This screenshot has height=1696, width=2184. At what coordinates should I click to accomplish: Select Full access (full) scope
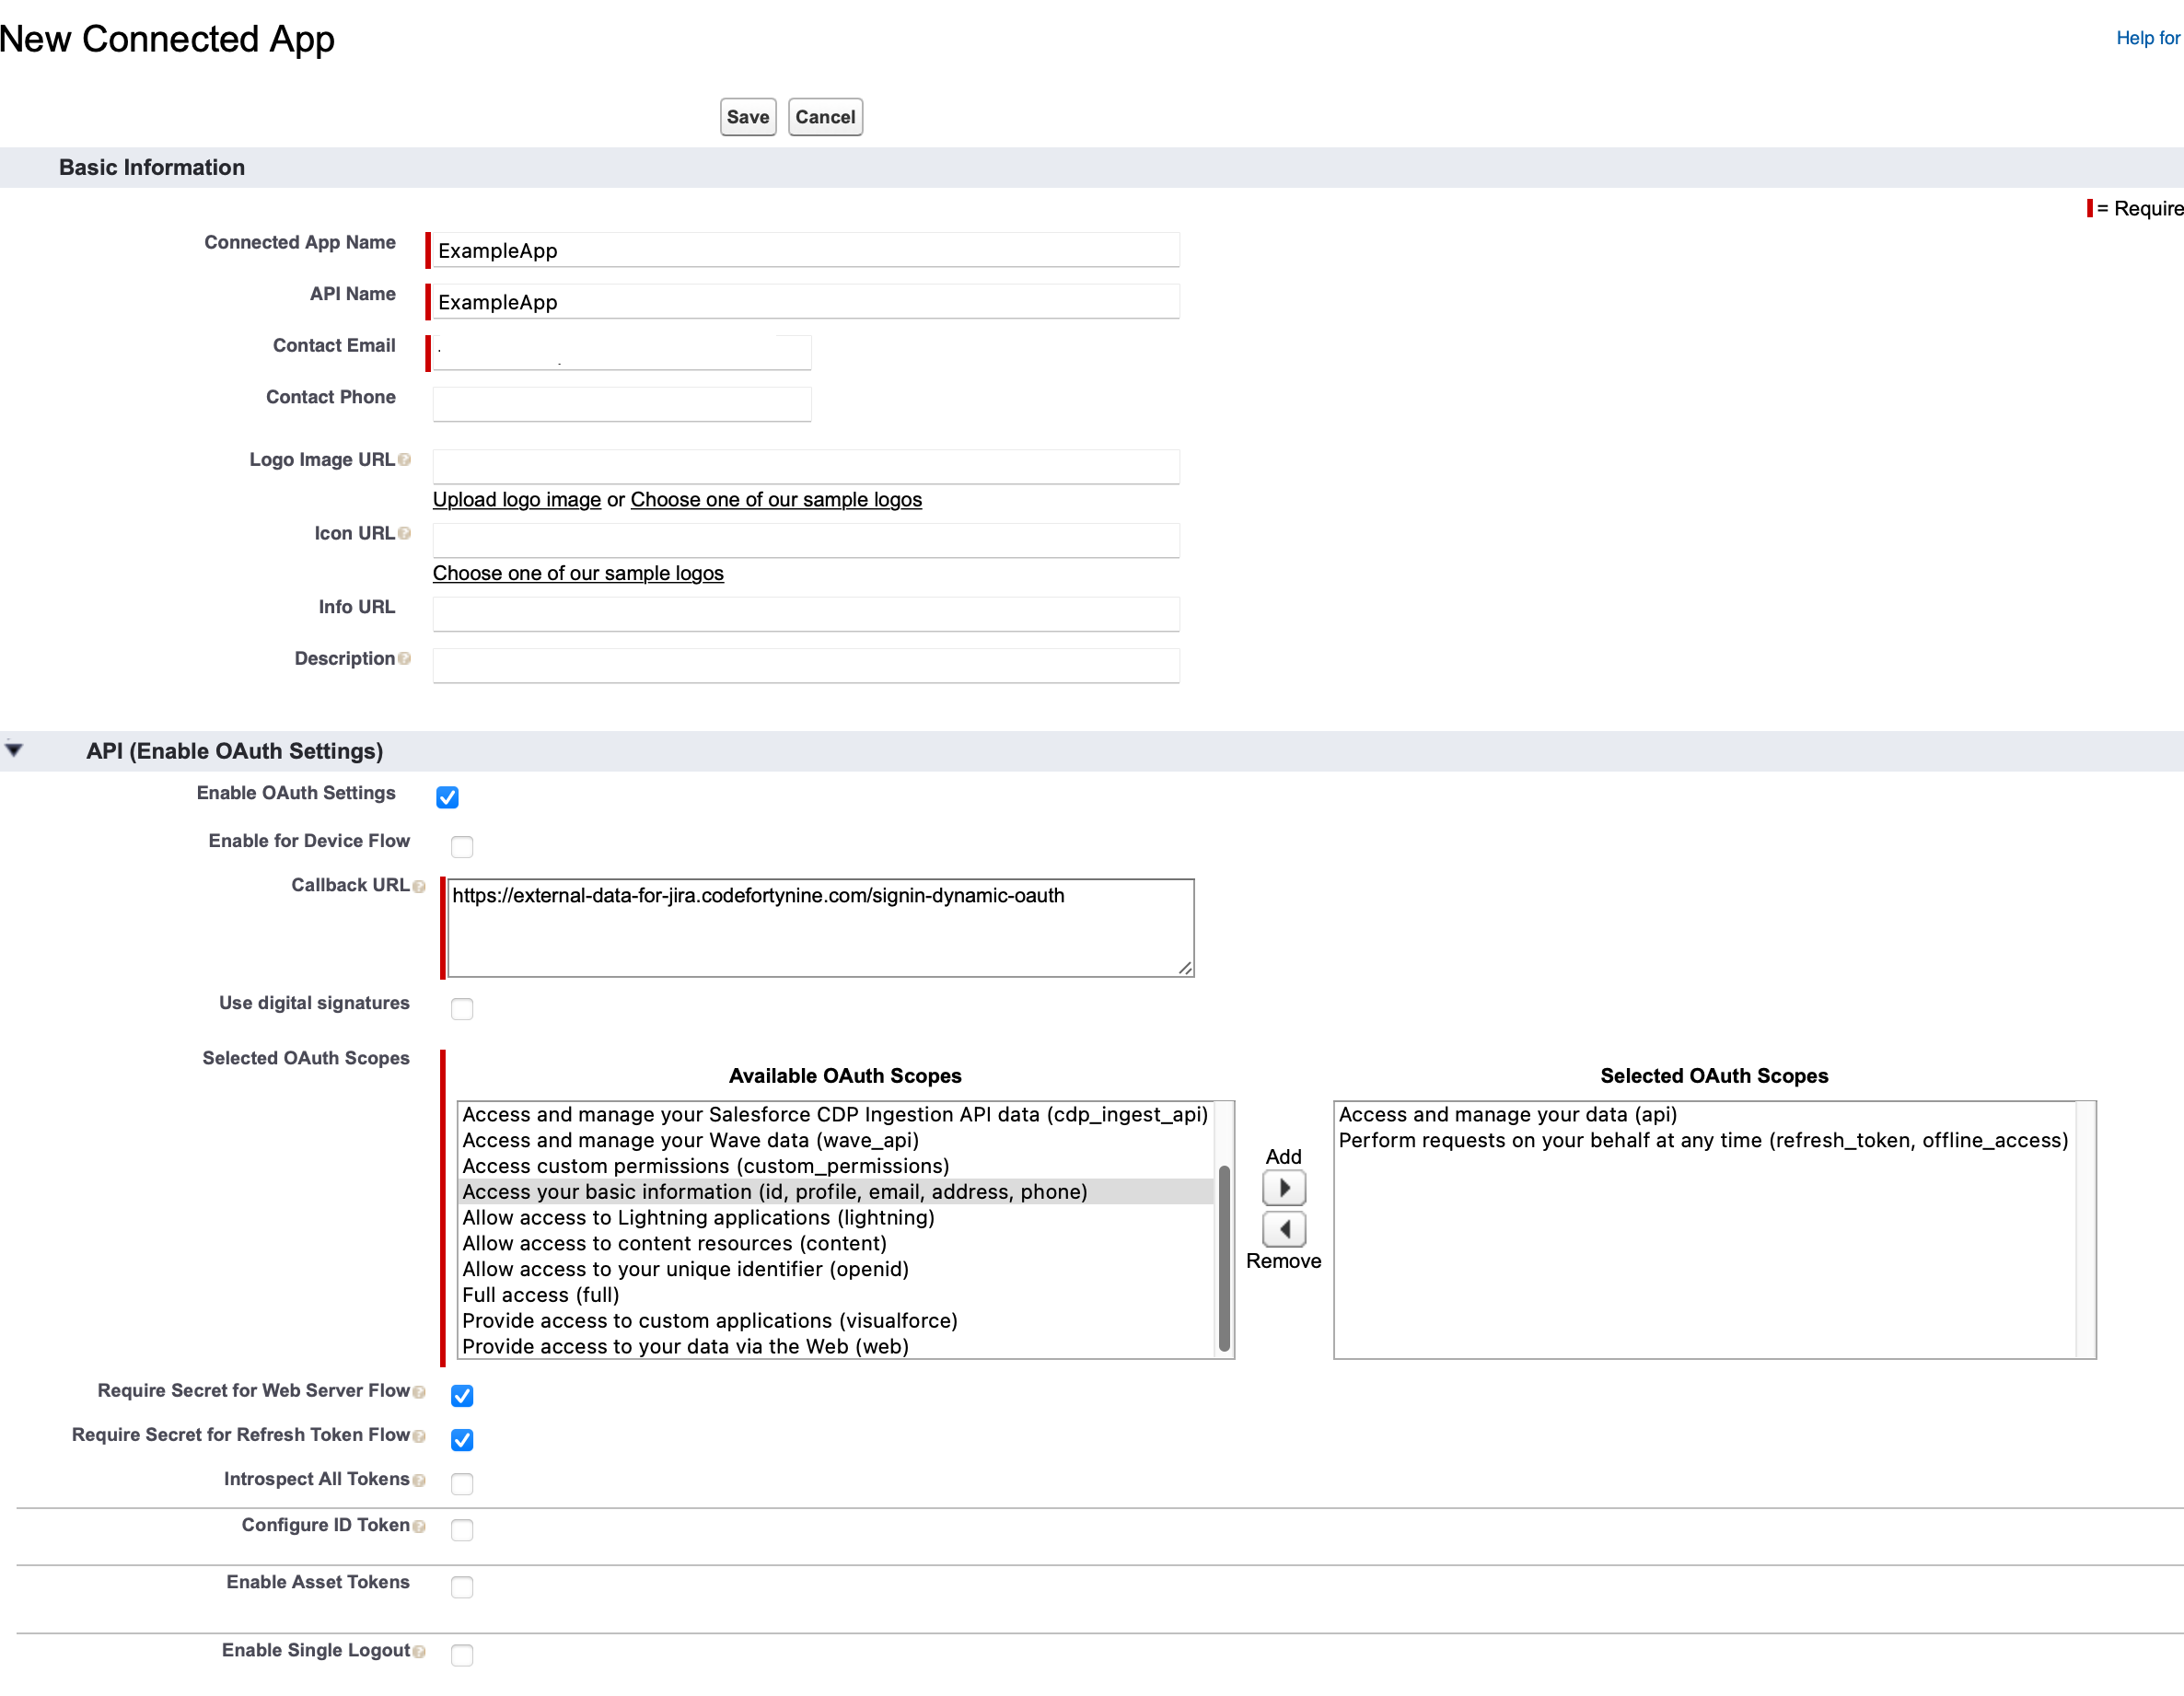tap(540, 1295)
